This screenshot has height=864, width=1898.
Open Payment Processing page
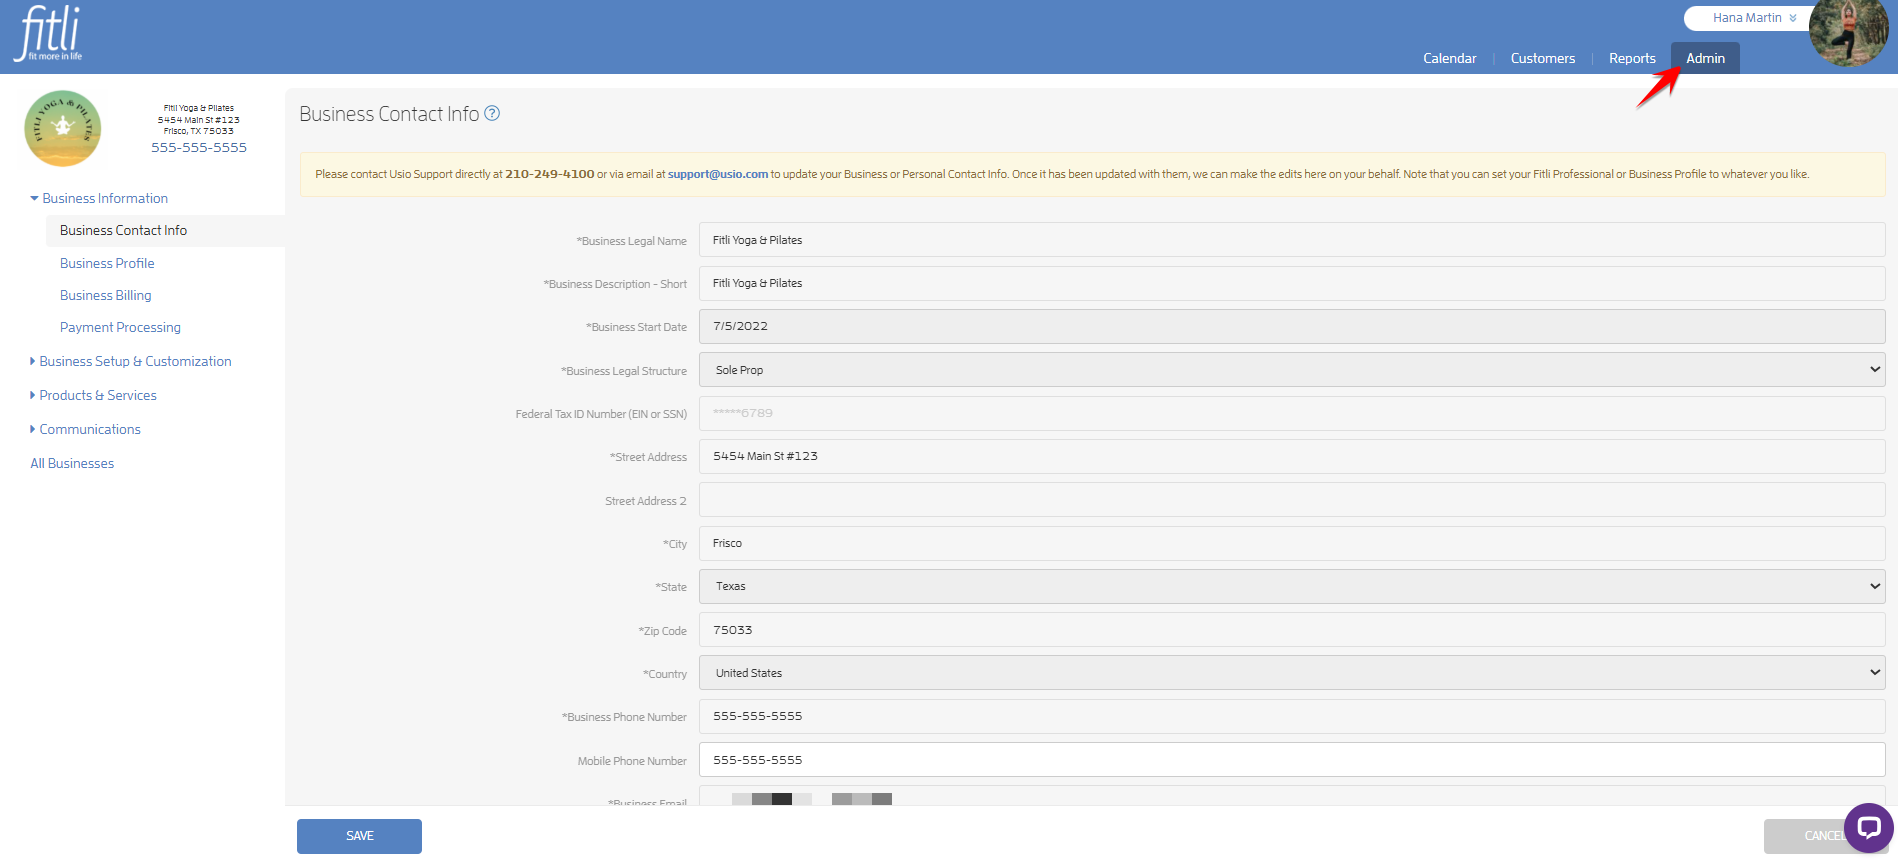tap(120, 328)
